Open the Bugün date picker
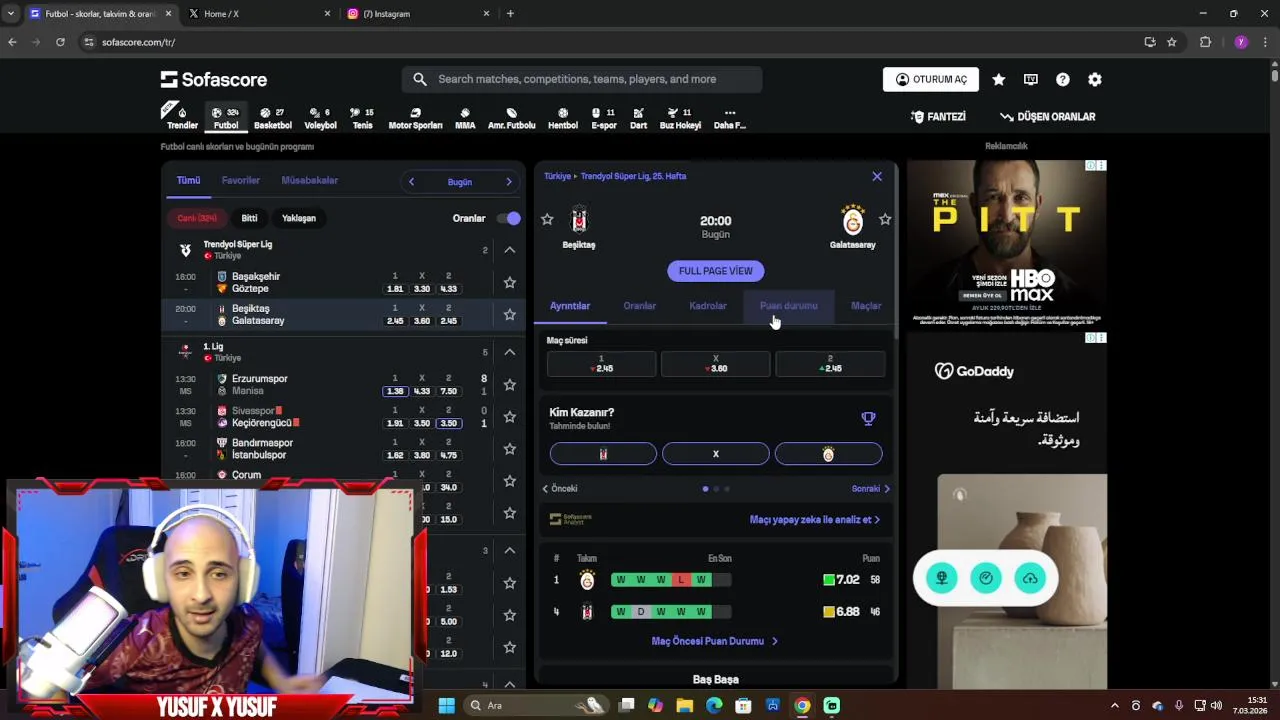Image resolution: width=1280 pixels, height=720 pixels. (x=460, y=182)
